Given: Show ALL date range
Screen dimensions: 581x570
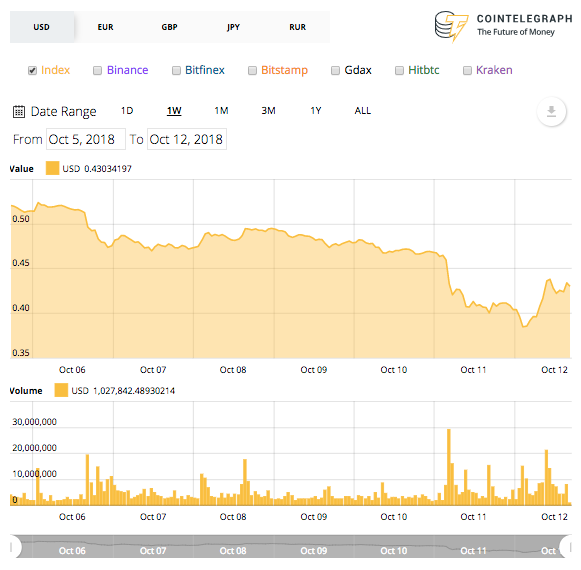Looking at the screenshot, I should pos(363,111).
